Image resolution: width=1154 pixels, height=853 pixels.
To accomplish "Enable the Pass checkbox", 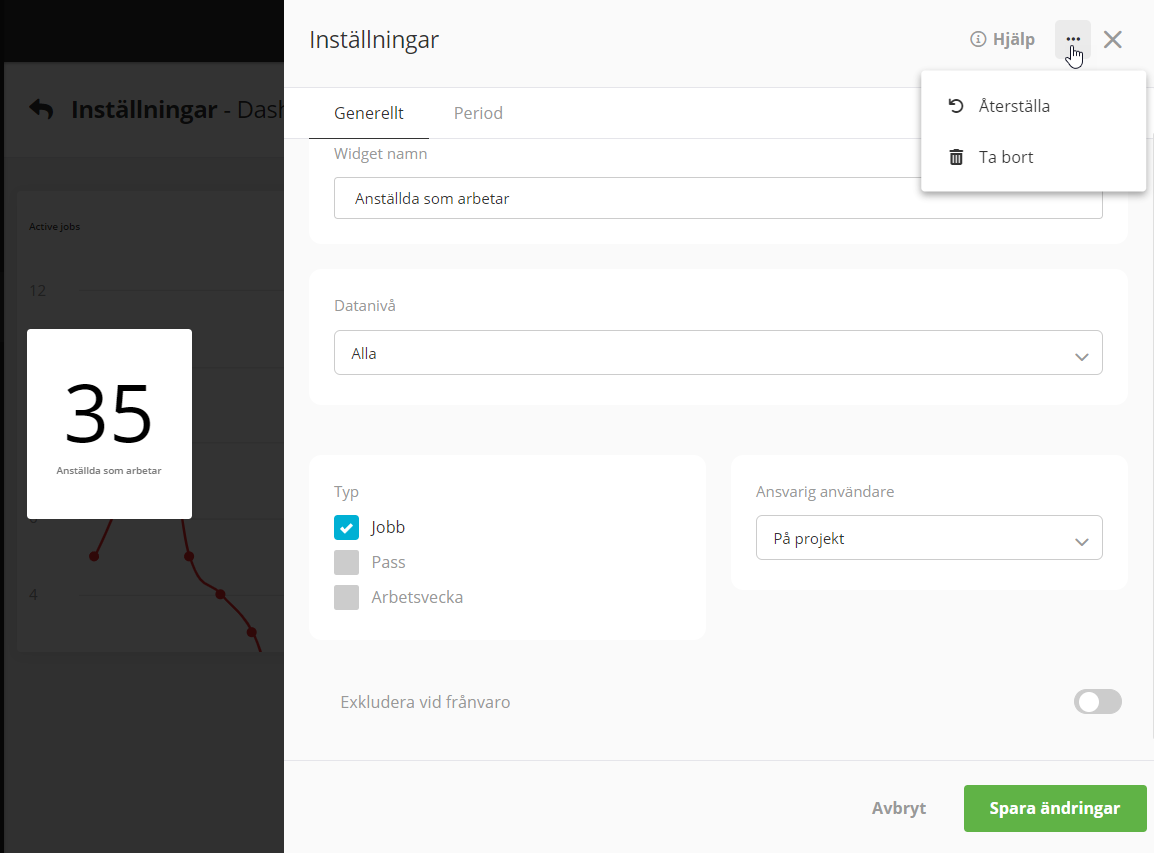I will (346, 562).
